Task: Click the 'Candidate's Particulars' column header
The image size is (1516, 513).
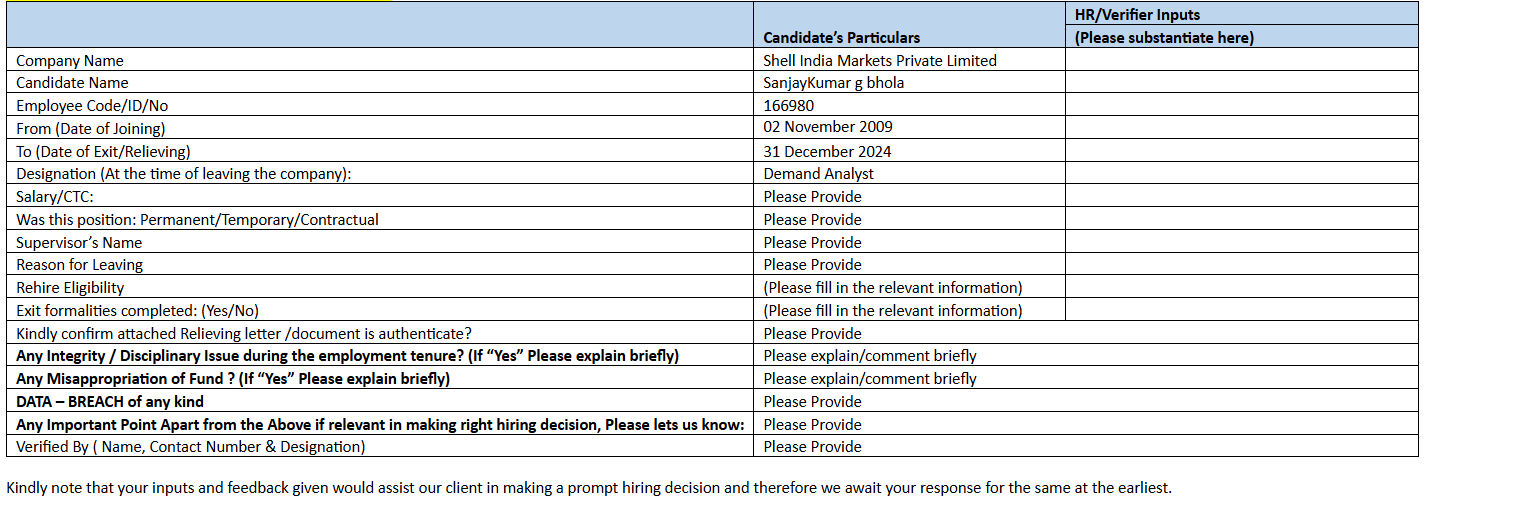Action: (841, 37)
